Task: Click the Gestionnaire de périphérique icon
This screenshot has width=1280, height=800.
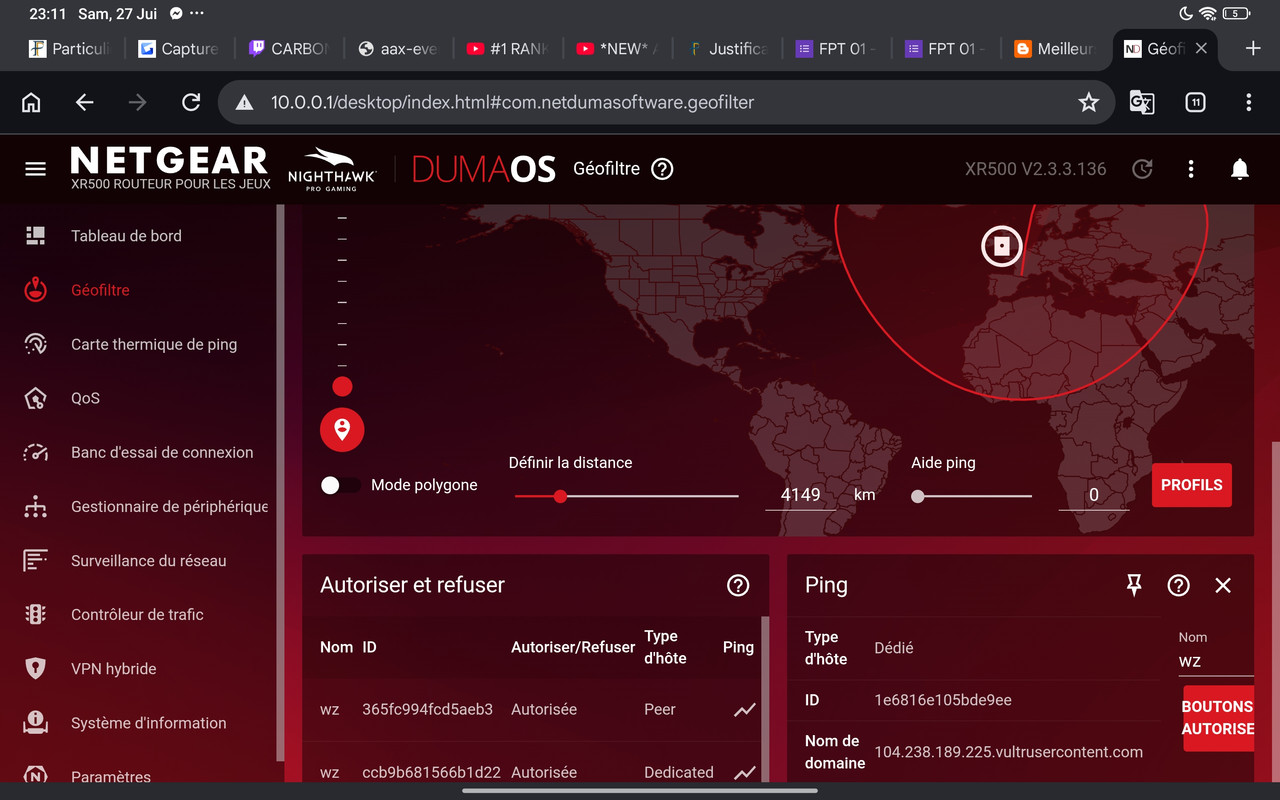Action: pos(35,507)
